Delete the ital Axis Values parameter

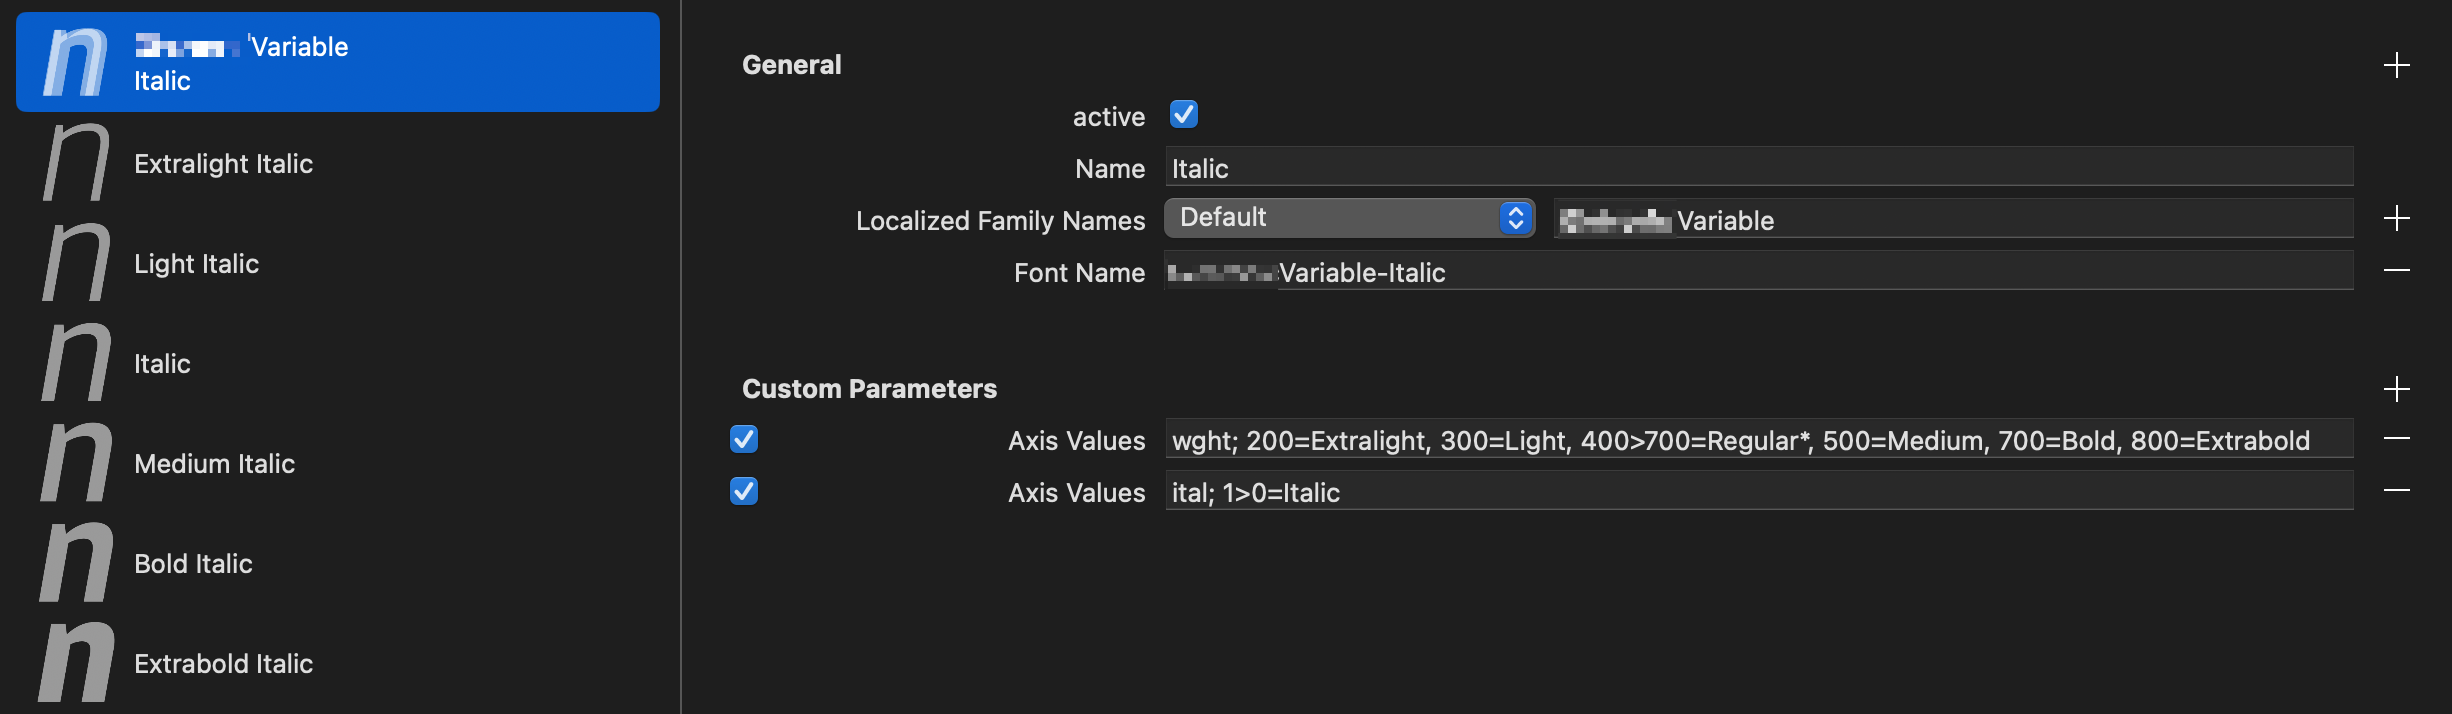2396,491
